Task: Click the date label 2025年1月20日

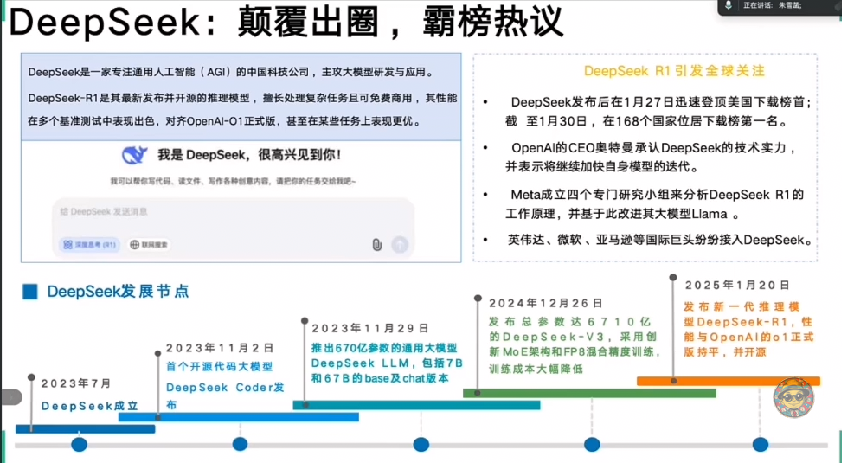Action: point(737,285)
